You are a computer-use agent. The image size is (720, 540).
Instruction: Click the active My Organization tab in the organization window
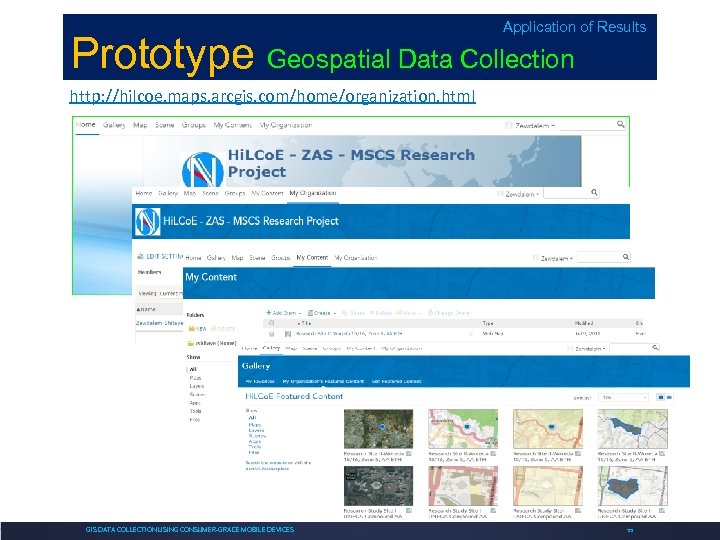click(x=313, y=193)
